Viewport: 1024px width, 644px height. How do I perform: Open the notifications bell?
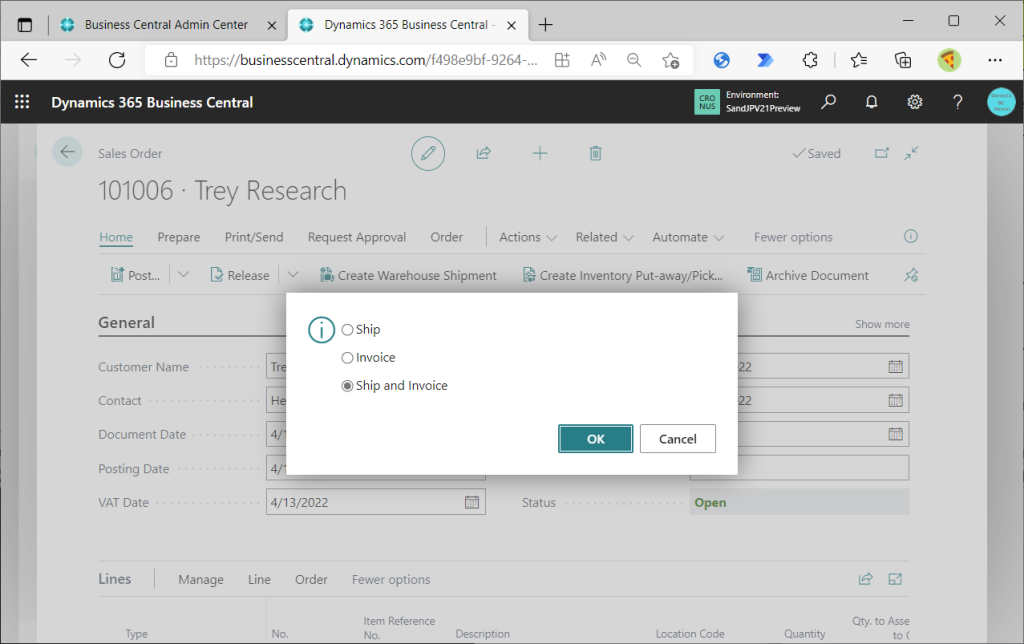point(871,102)
